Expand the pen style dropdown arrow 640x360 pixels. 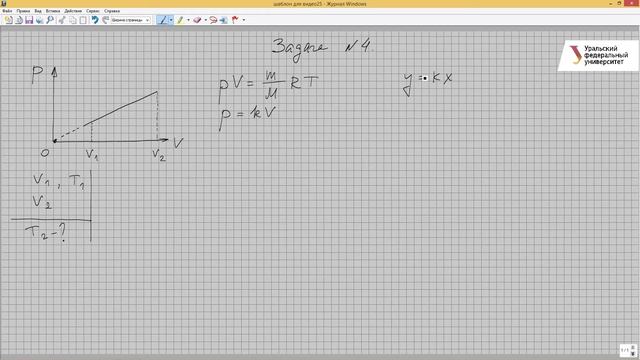(x=171, y=20)
